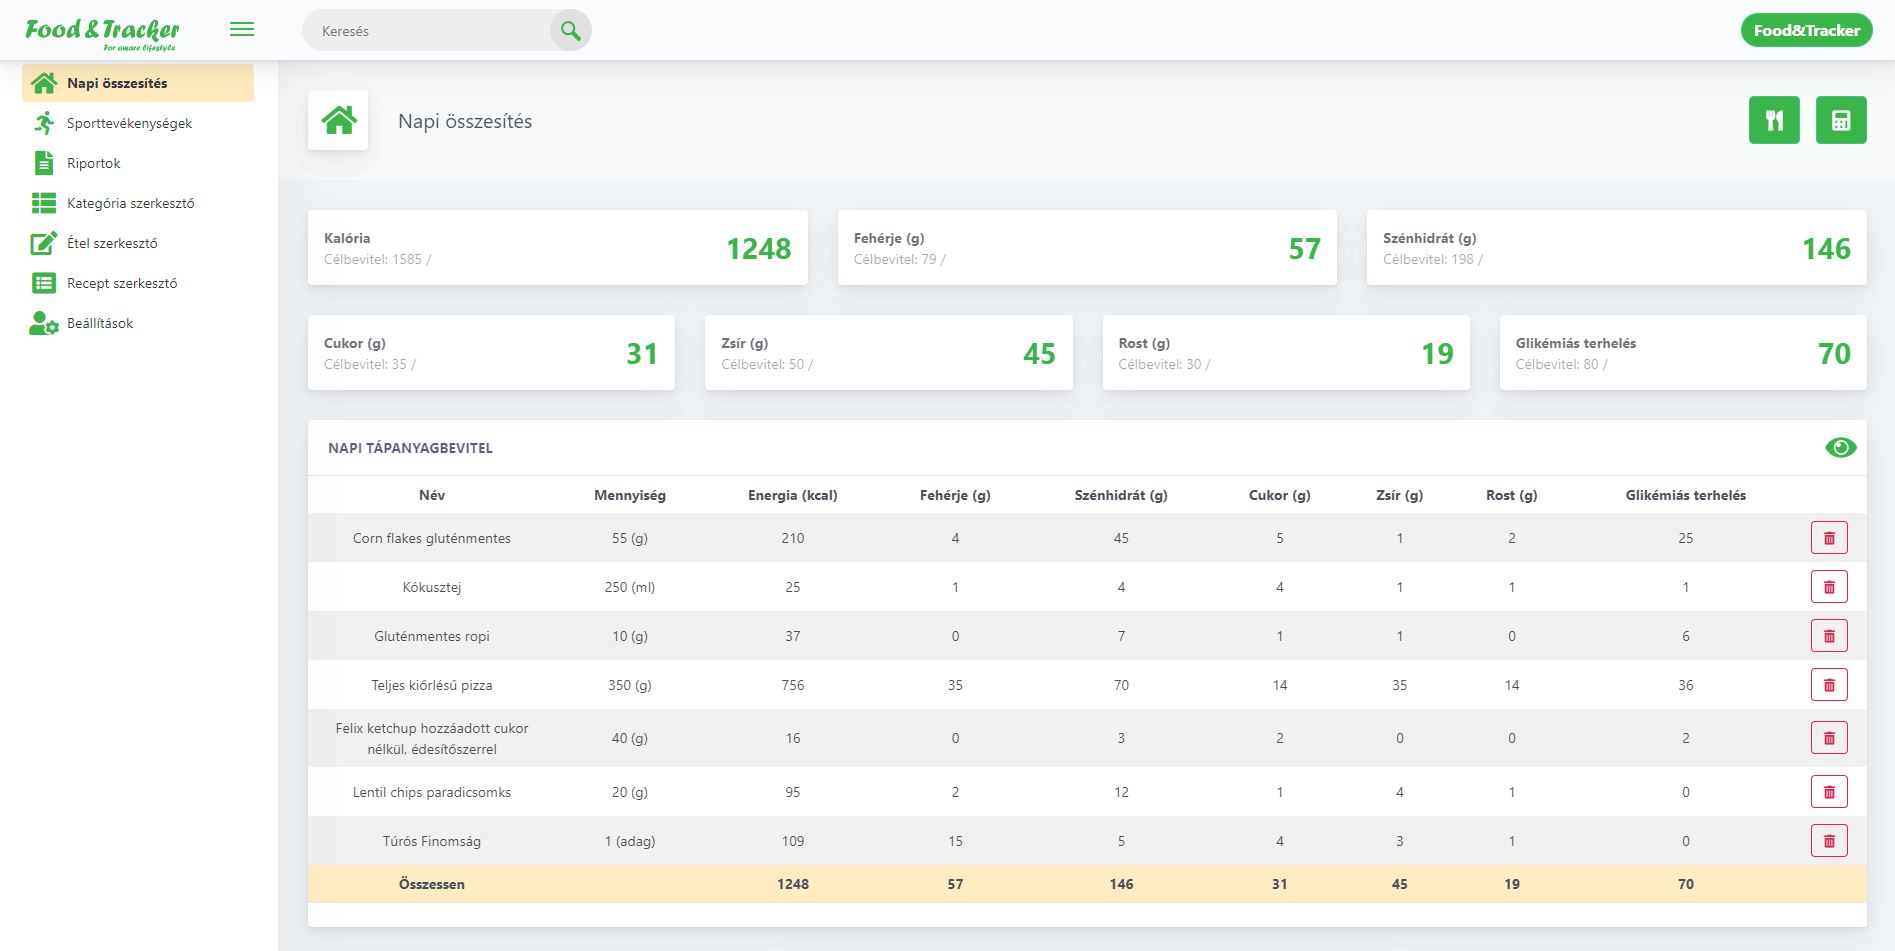Click the NAPI TÁPANYAGBEVITEL section title
The width and height of the screenshot is (1895, 951).
click(410, 448)
